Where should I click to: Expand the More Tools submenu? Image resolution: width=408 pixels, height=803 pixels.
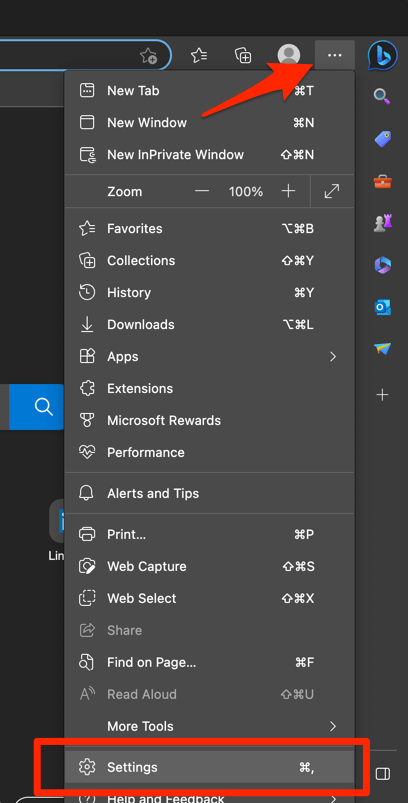[x=209, y=726]
